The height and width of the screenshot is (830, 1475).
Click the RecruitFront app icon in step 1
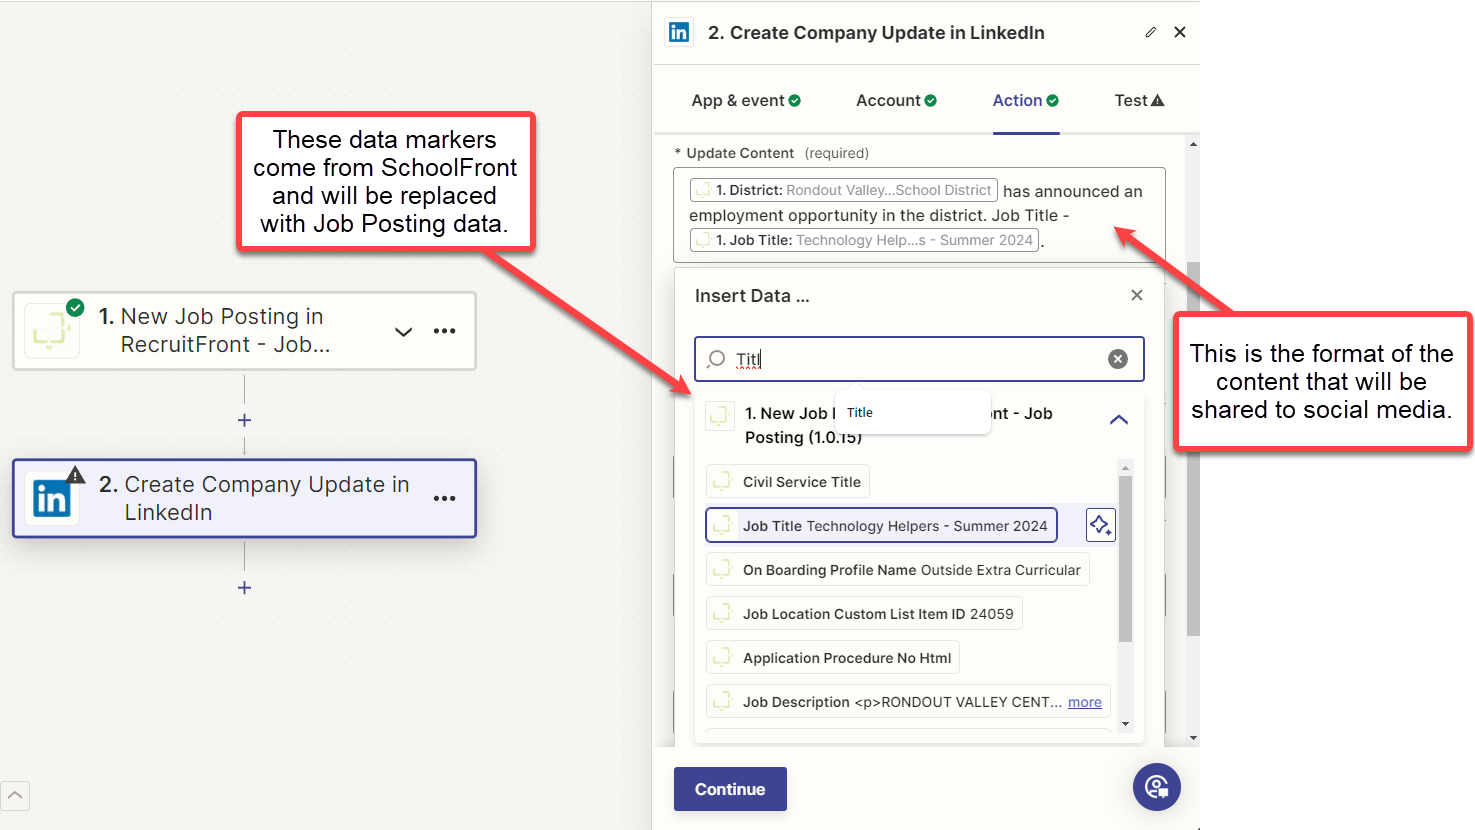point(51,330)
